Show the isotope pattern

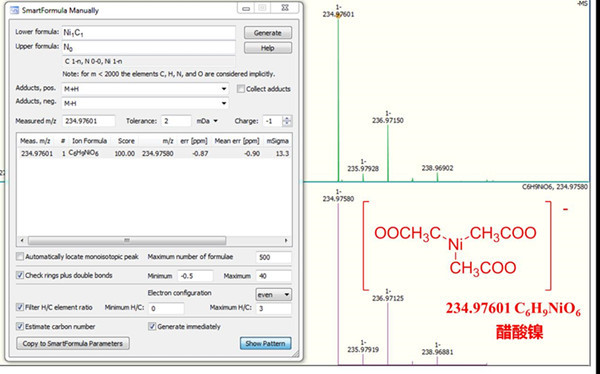(x=265, y=343)
